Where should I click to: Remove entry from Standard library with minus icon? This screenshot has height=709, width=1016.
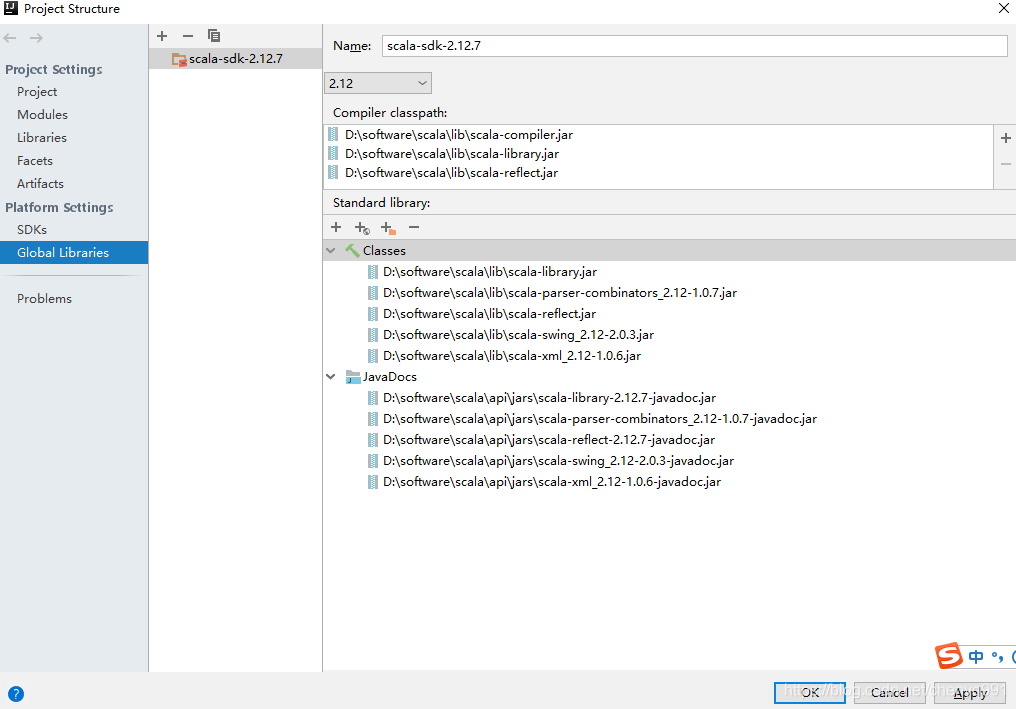click(x=414, y=227)
